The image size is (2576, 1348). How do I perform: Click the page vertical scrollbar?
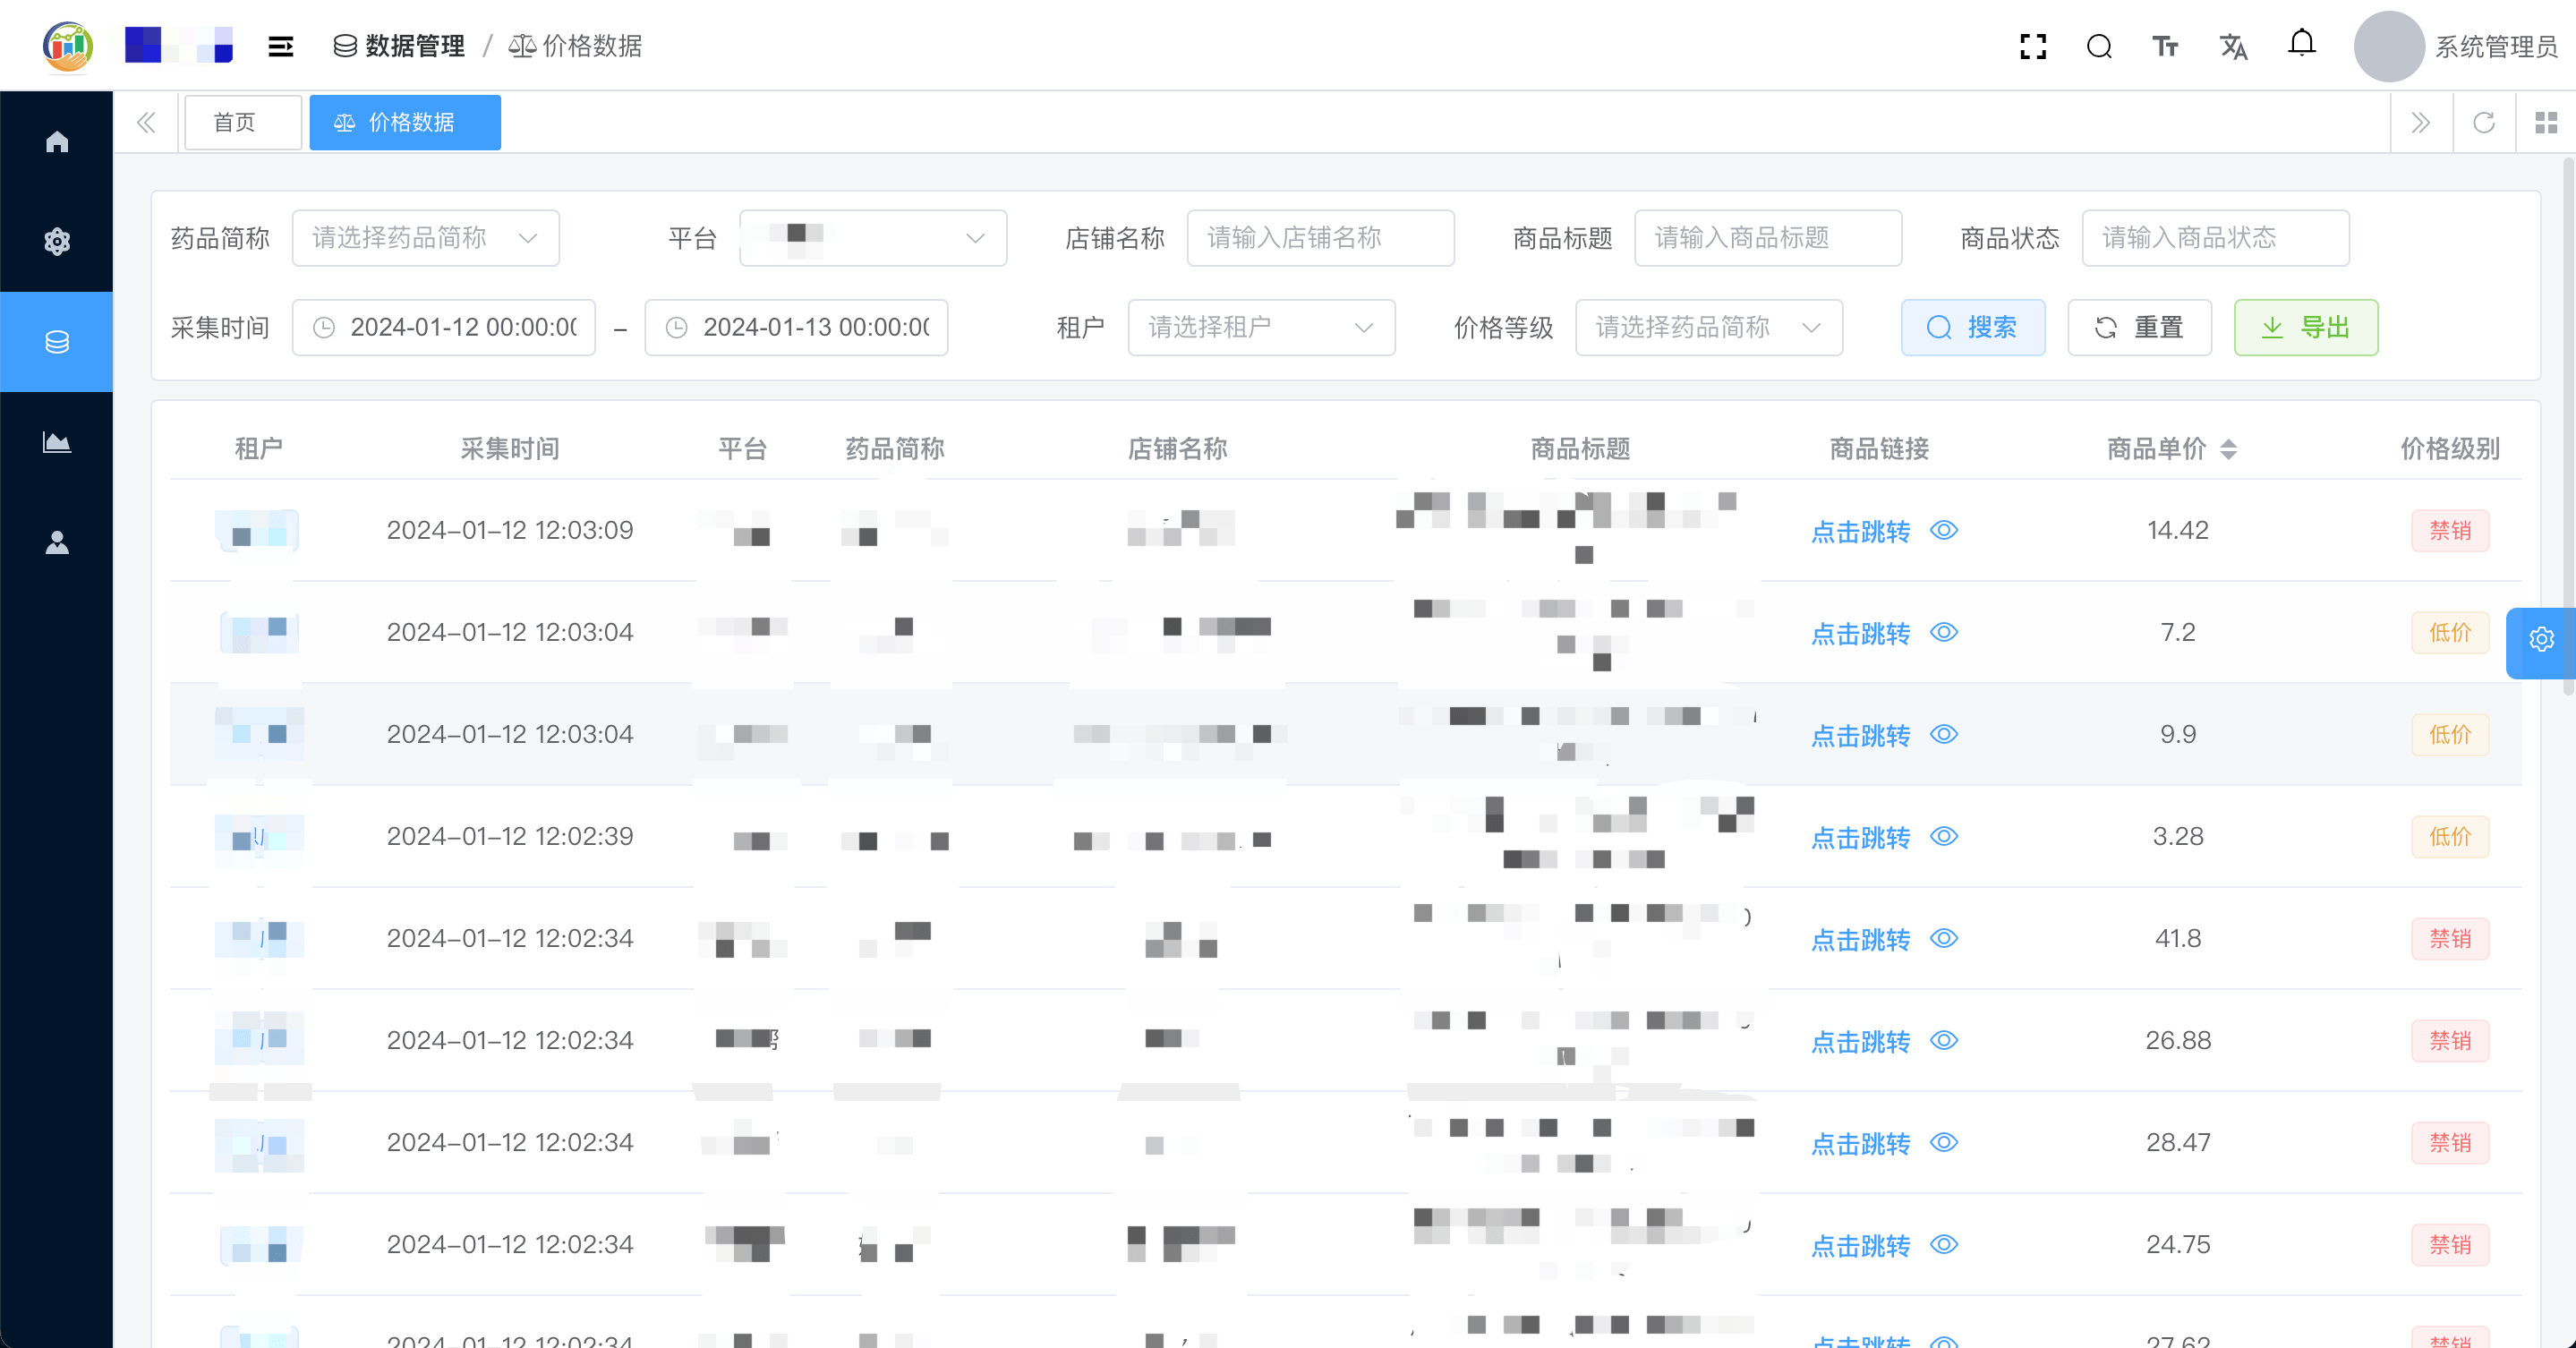(2568, 426)
